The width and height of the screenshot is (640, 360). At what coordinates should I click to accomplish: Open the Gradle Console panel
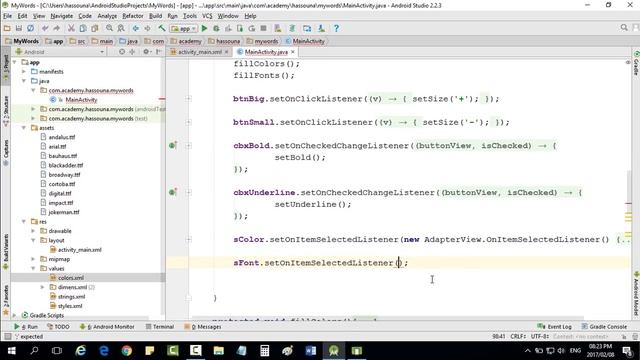[604, 327]
